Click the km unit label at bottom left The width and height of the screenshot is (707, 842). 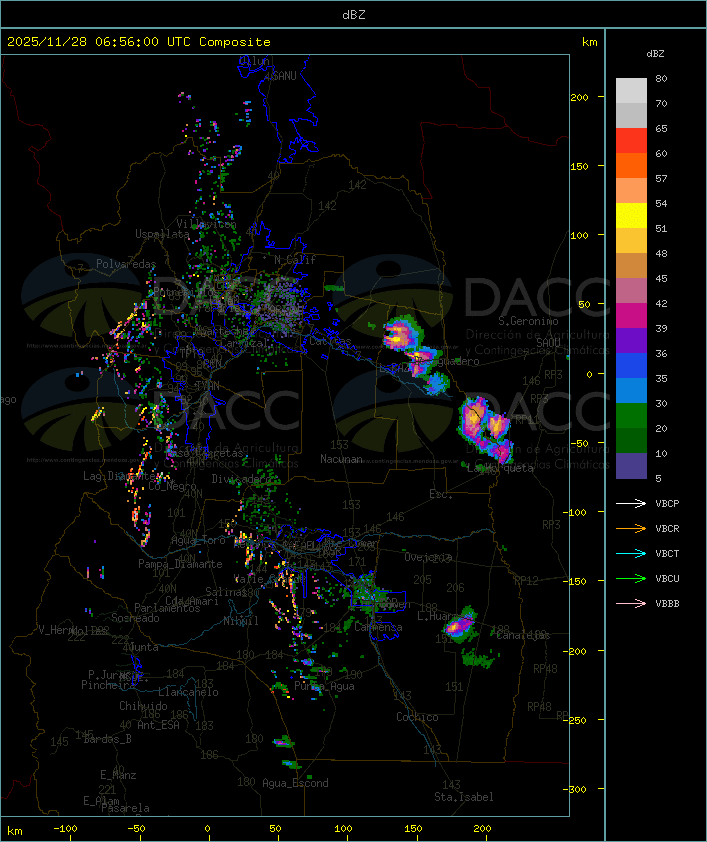point(14,831)
